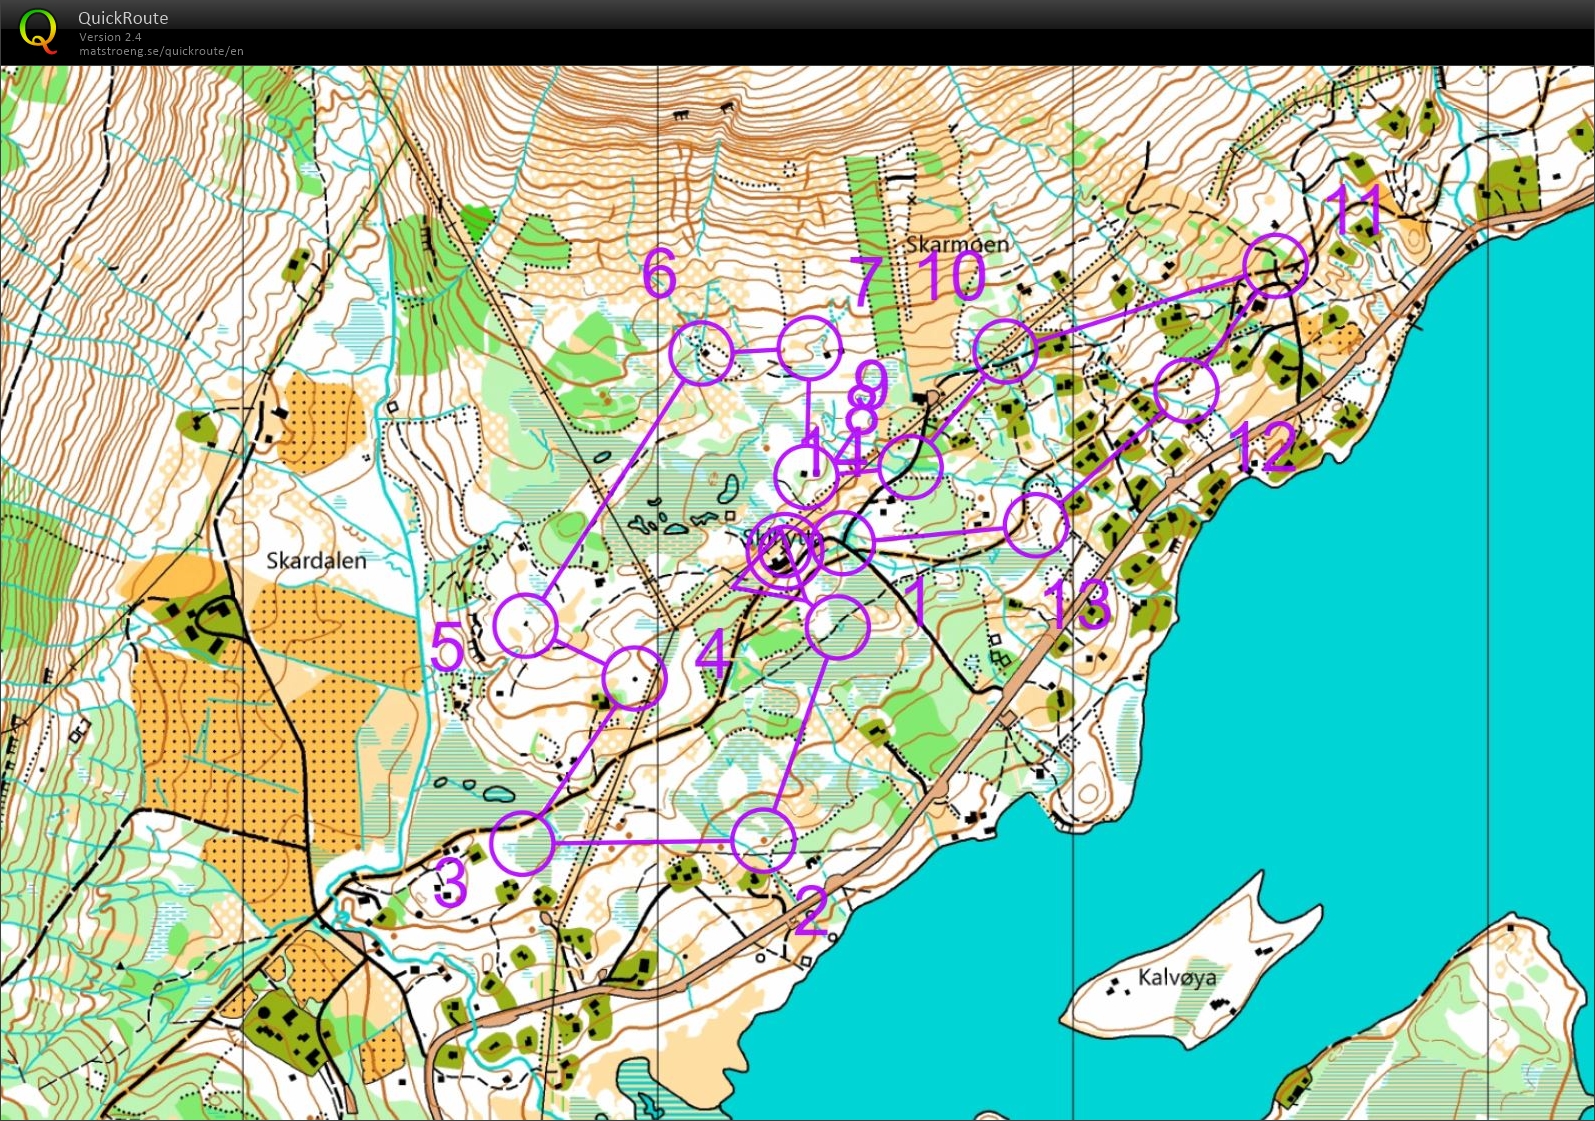The height and width of the screenshot is (1121, 1595).
Task: Click the purple number label '5'
Action: click(x=447, y=647)
